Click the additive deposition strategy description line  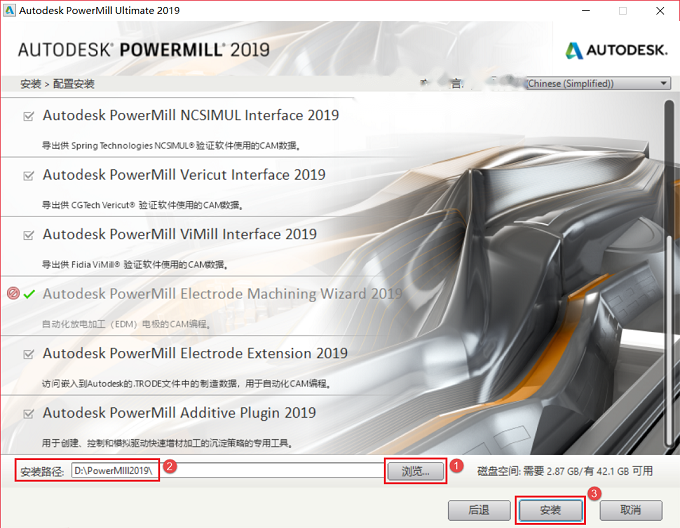click(x=167, y=443)
